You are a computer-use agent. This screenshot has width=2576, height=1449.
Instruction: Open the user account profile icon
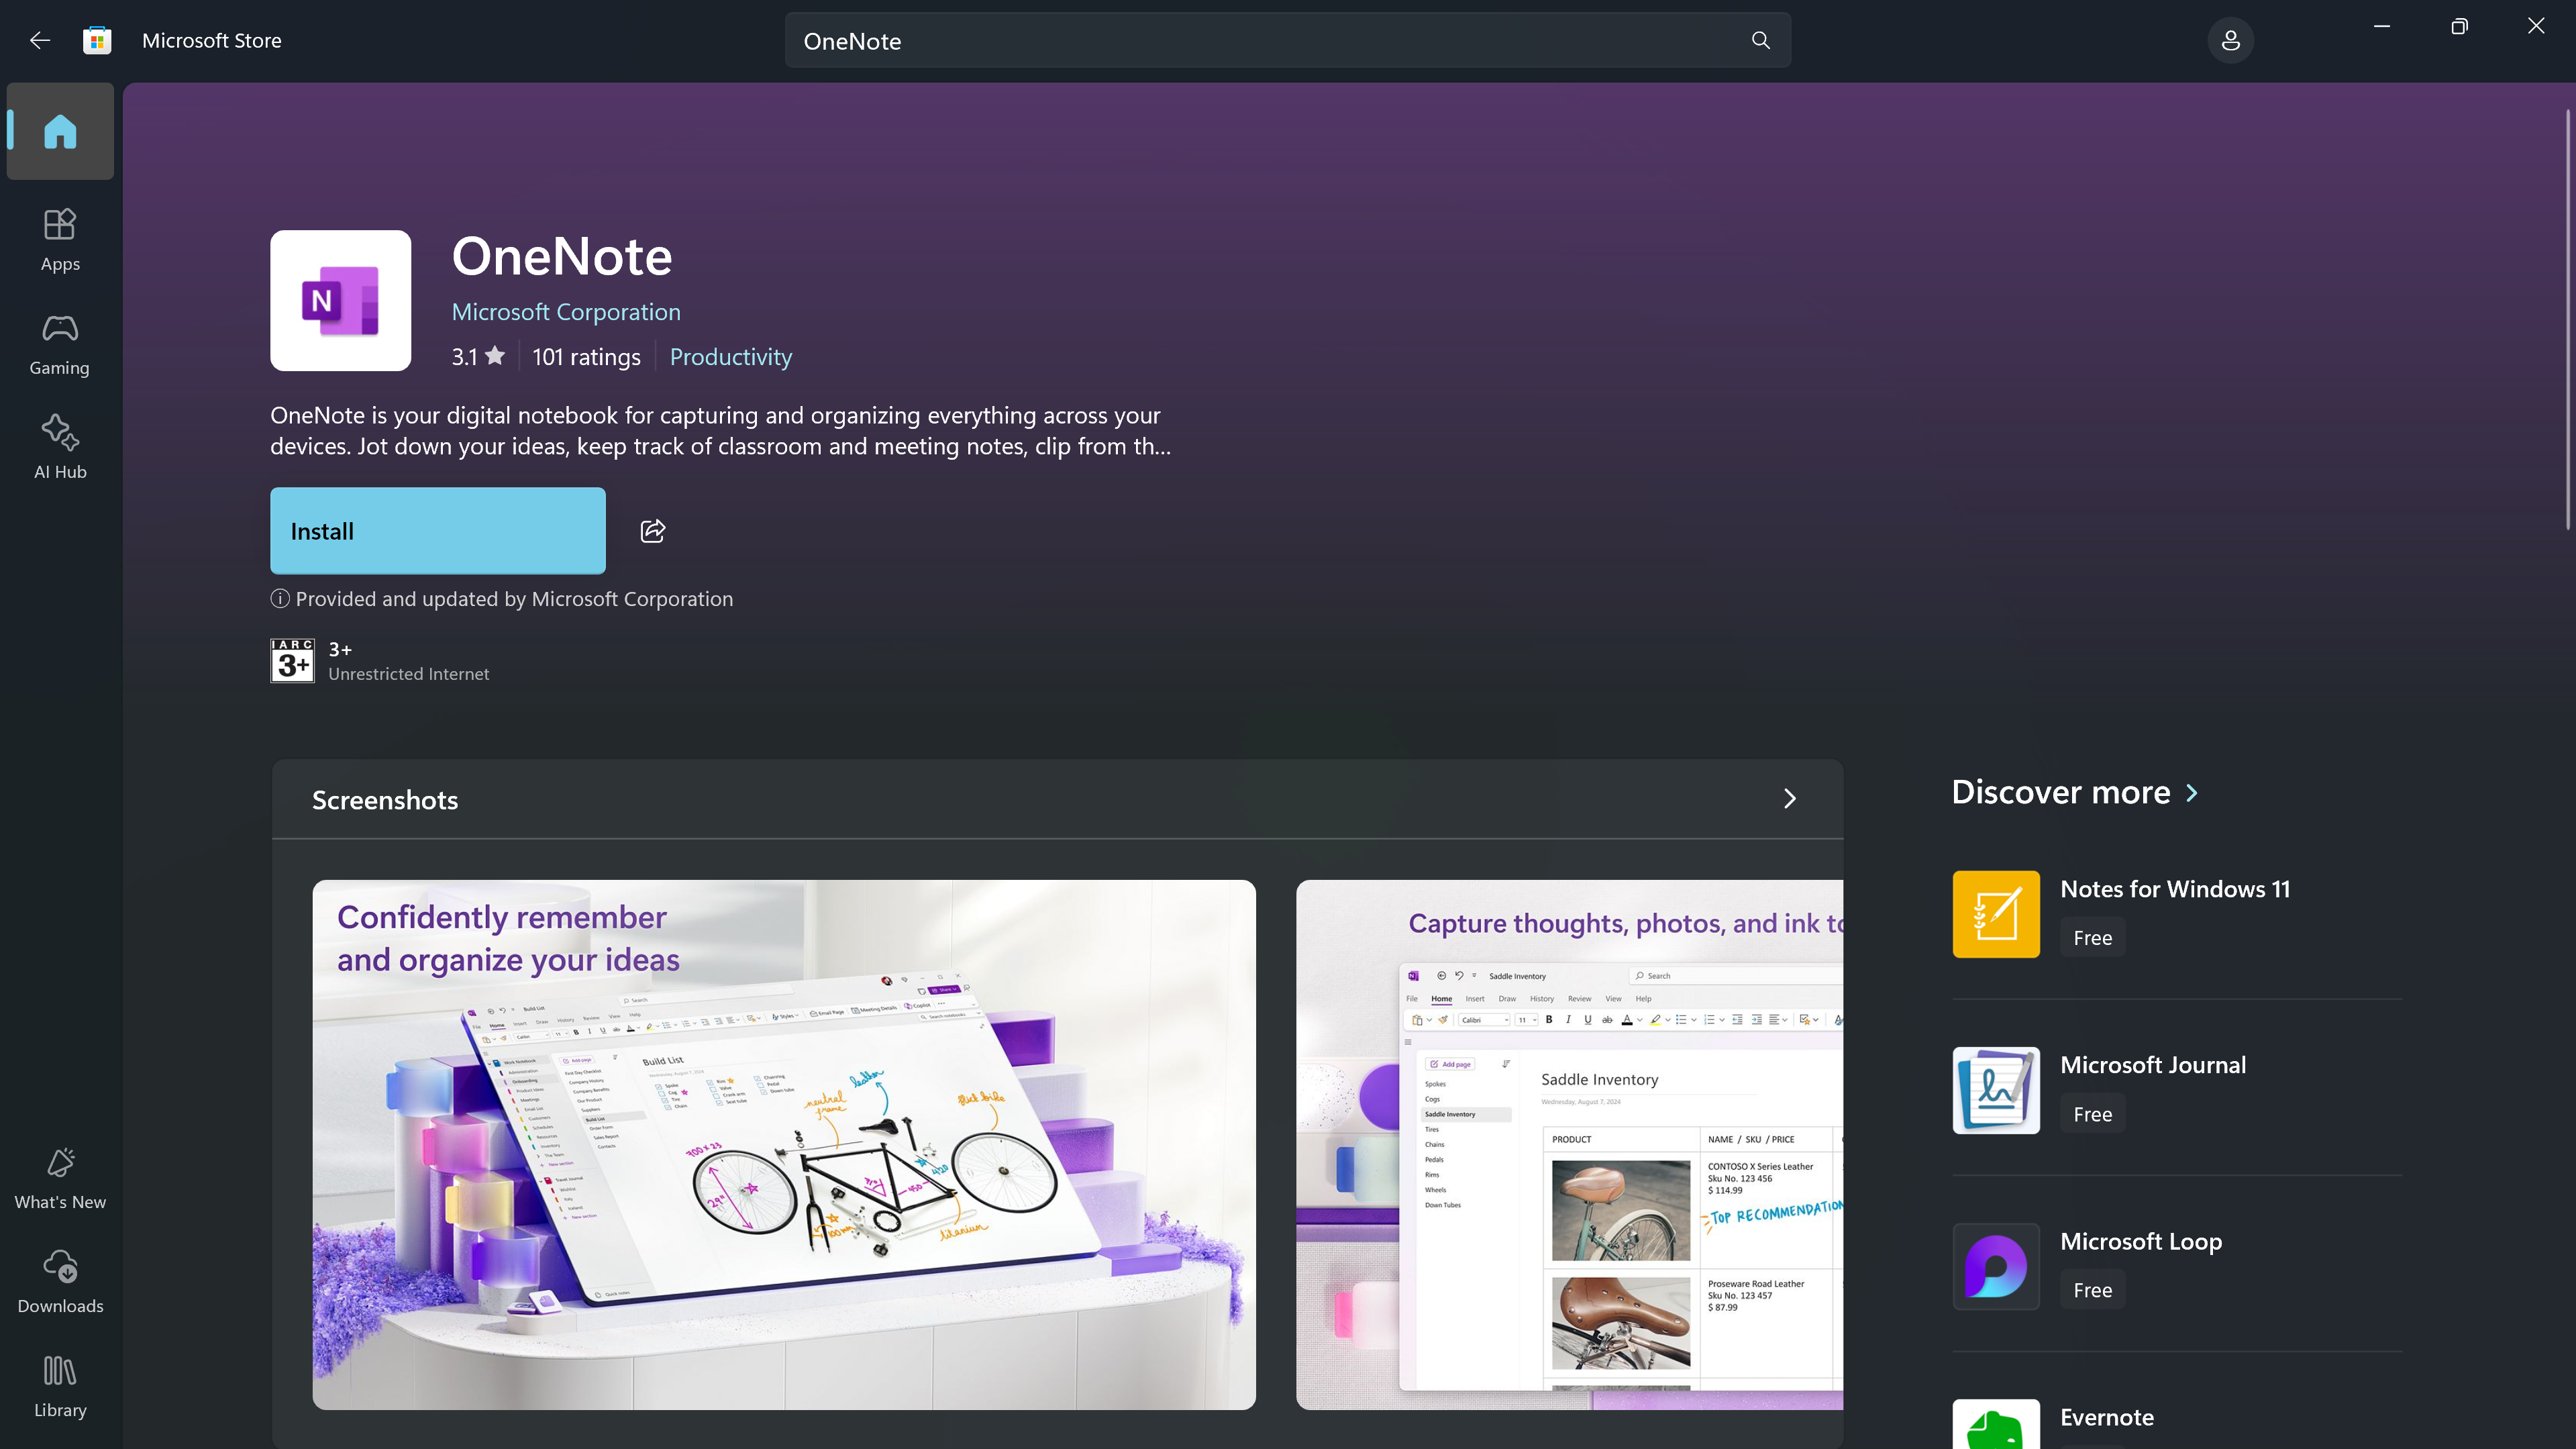click(2230, 40)
